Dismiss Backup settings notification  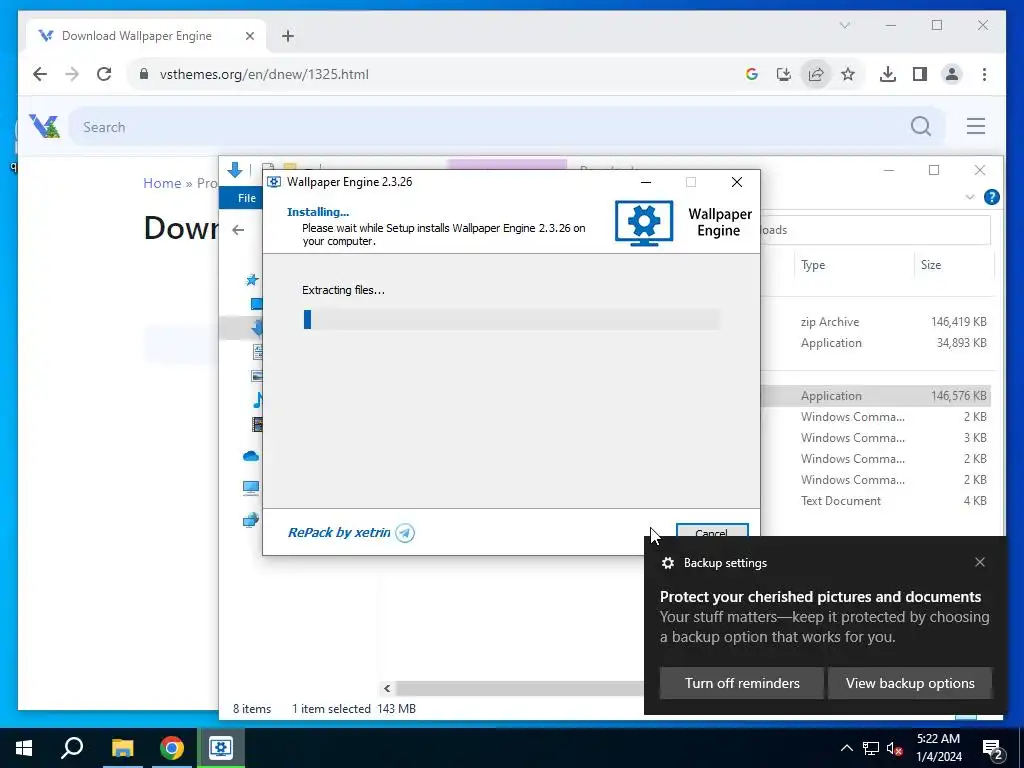click(980, 562)
